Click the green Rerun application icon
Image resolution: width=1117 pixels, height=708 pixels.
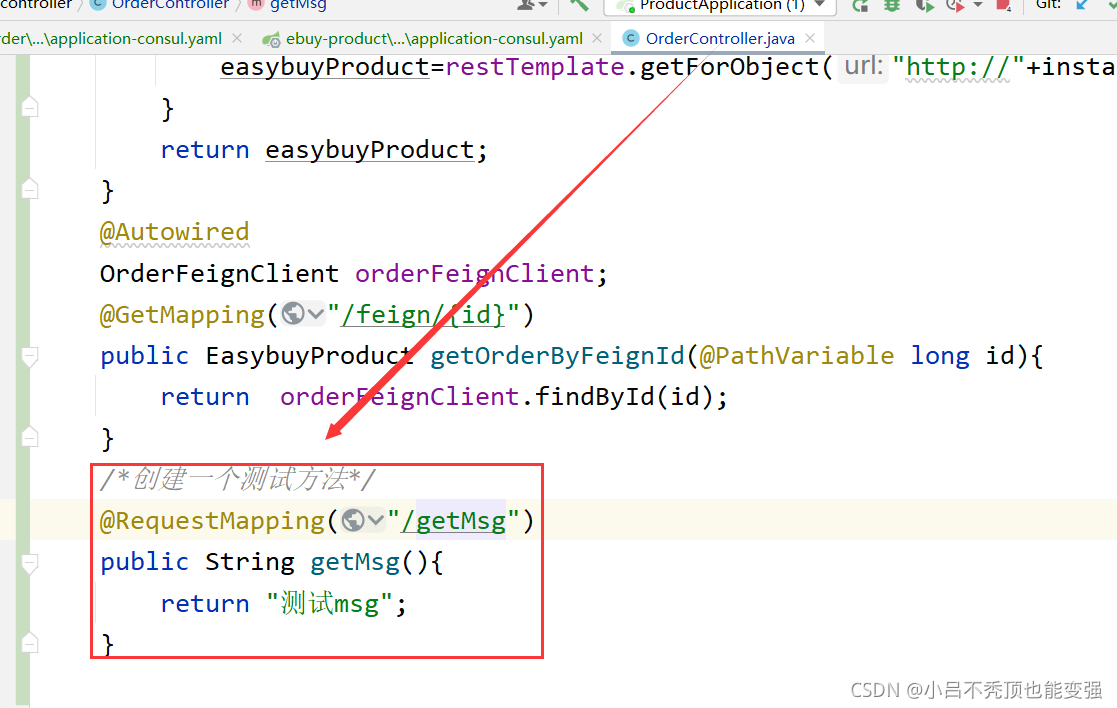(861, 6)
